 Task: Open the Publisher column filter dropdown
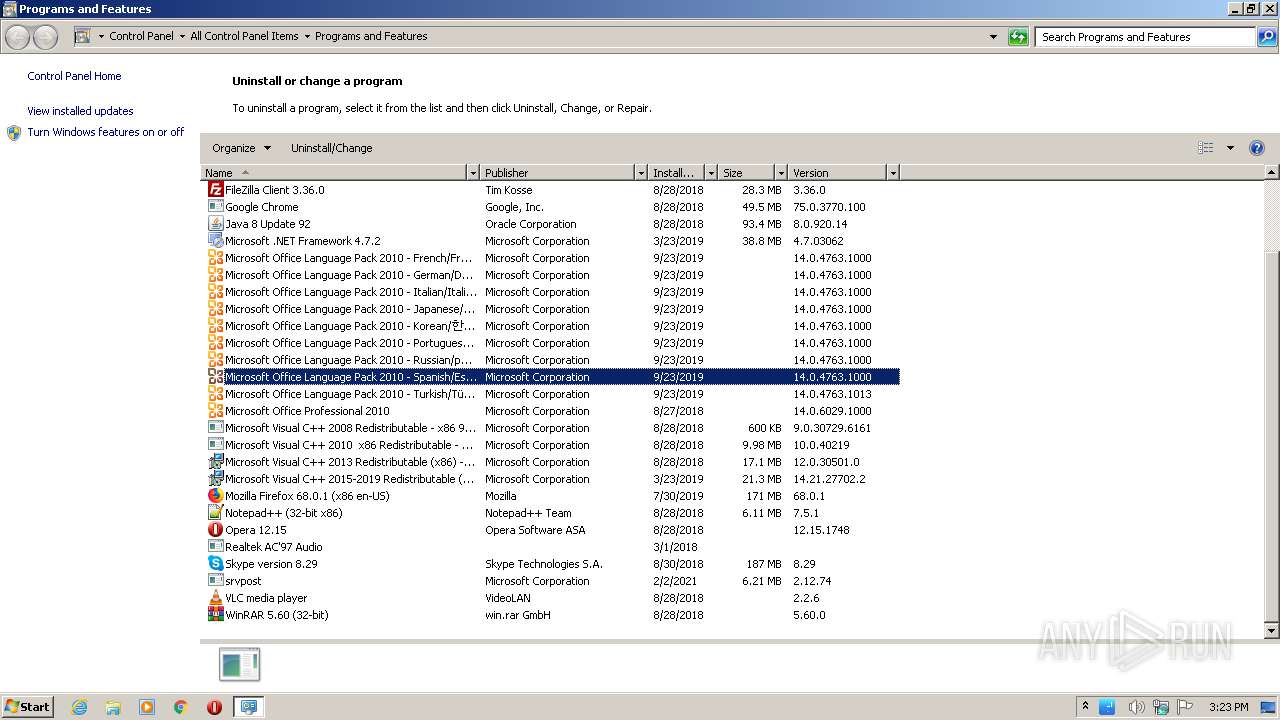[641, 173]
